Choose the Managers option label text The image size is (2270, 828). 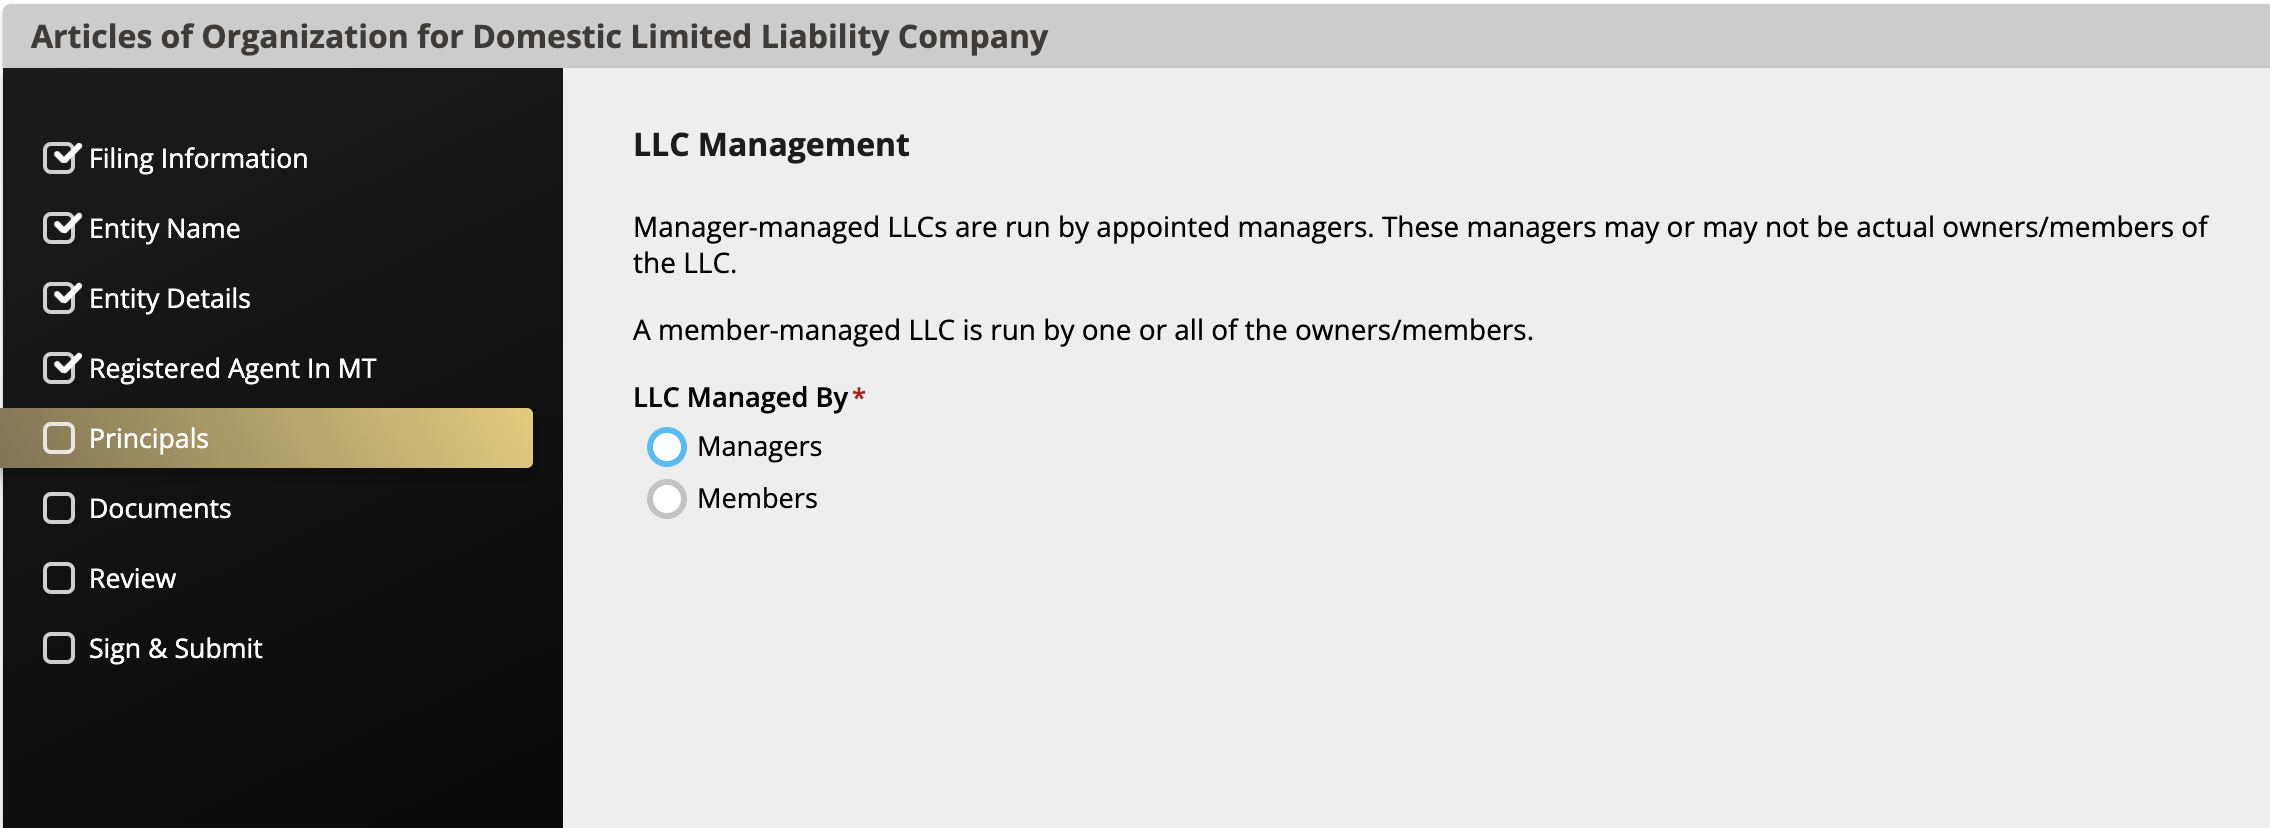pyautogui.click(x=759, y=447)
